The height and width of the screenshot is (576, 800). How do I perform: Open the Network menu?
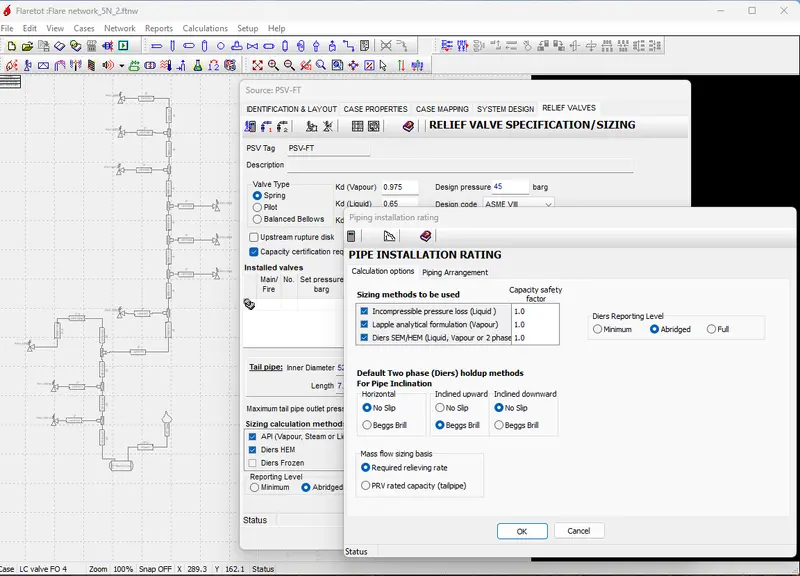120,28
